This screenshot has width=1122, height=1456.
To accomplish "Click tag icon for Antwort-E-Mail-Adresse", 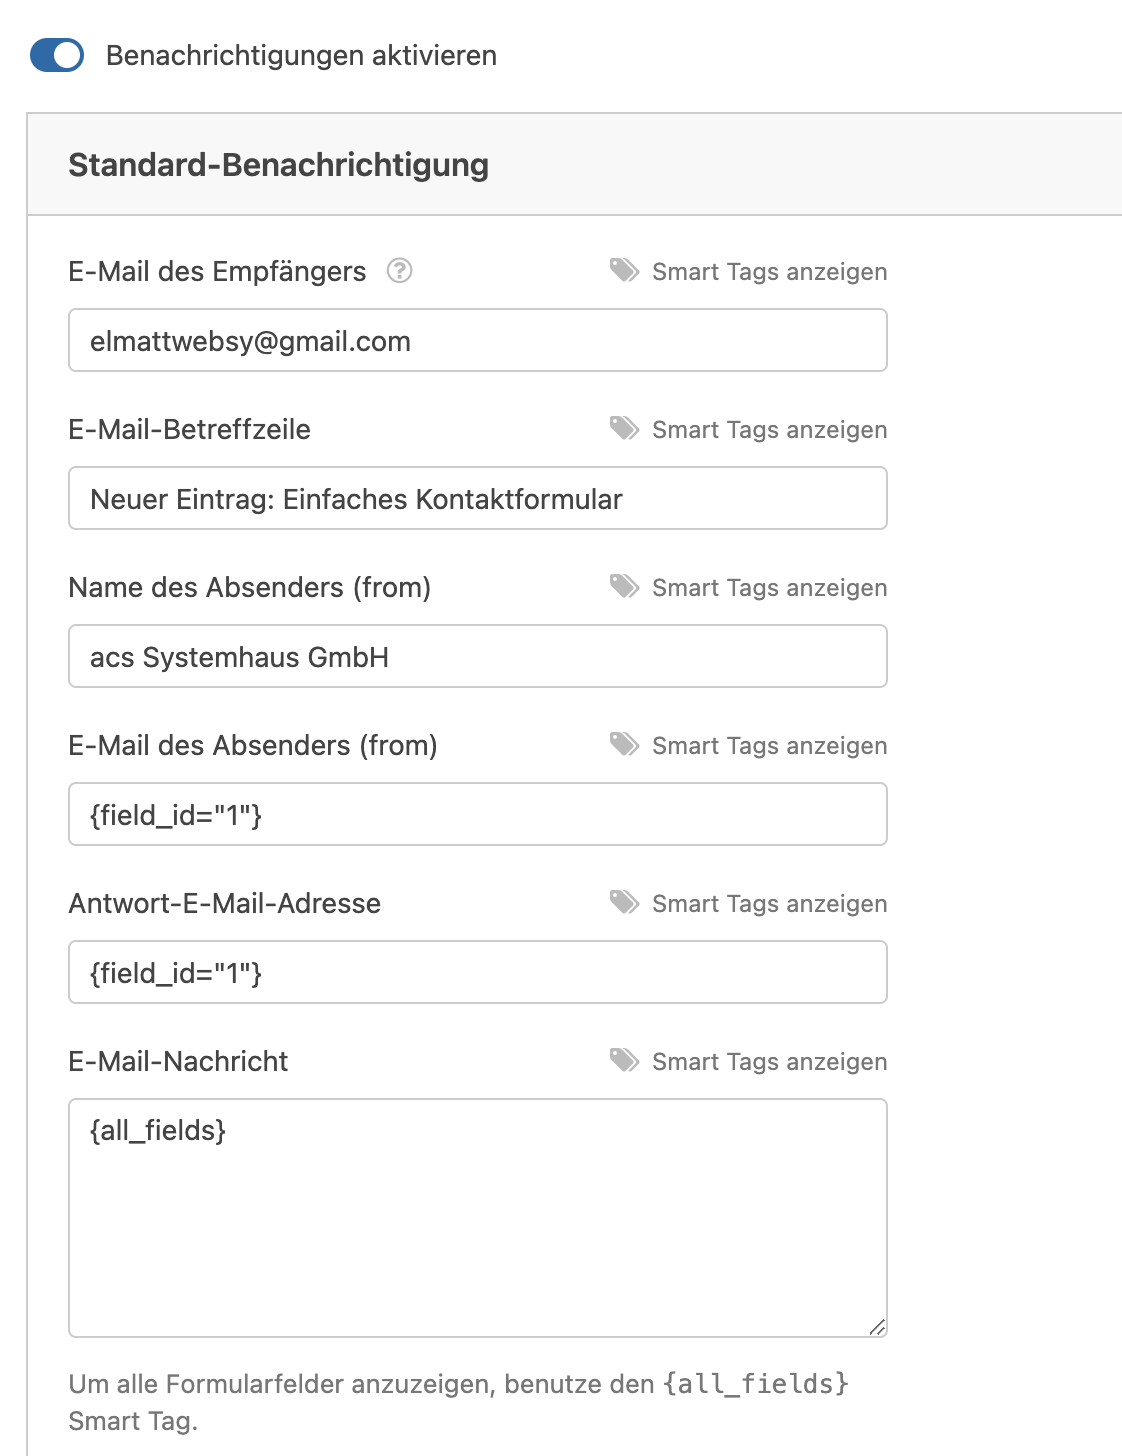I will 625,903.
